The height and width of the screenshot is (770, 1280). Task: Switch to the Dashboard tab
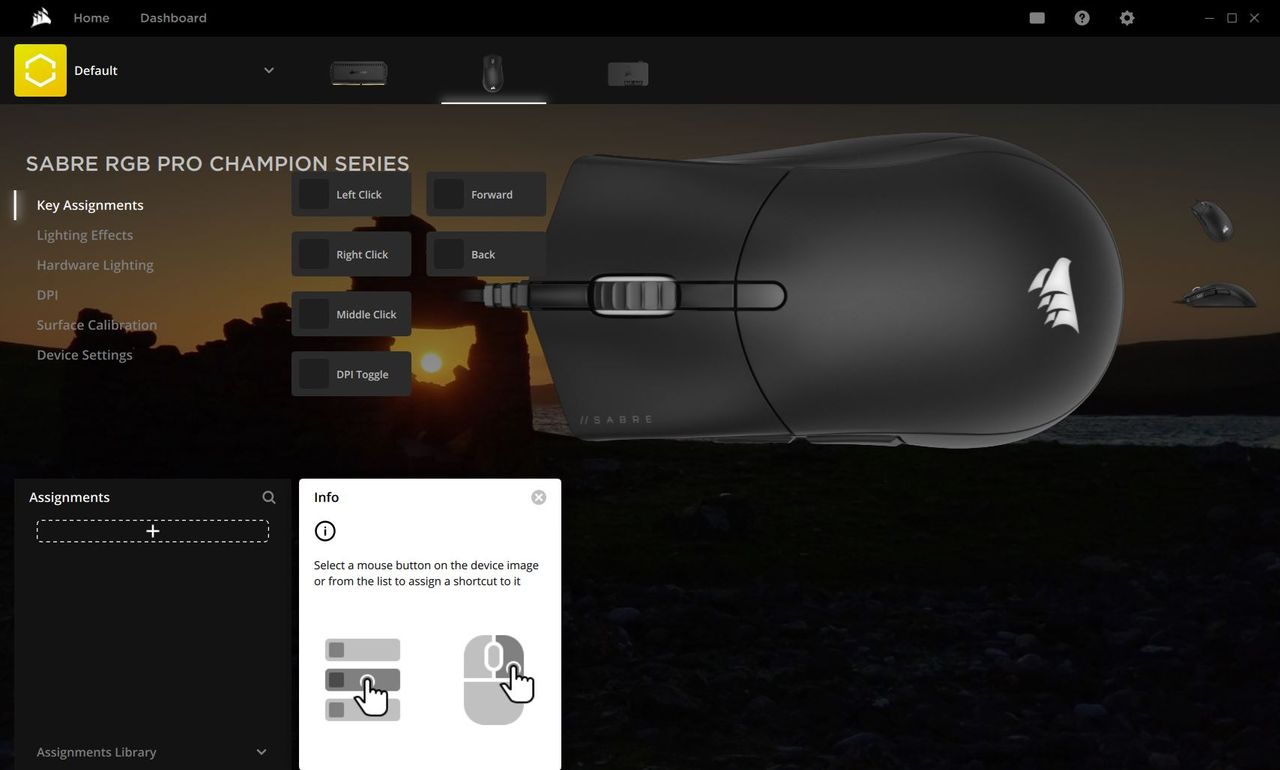(x=173, y=18)
